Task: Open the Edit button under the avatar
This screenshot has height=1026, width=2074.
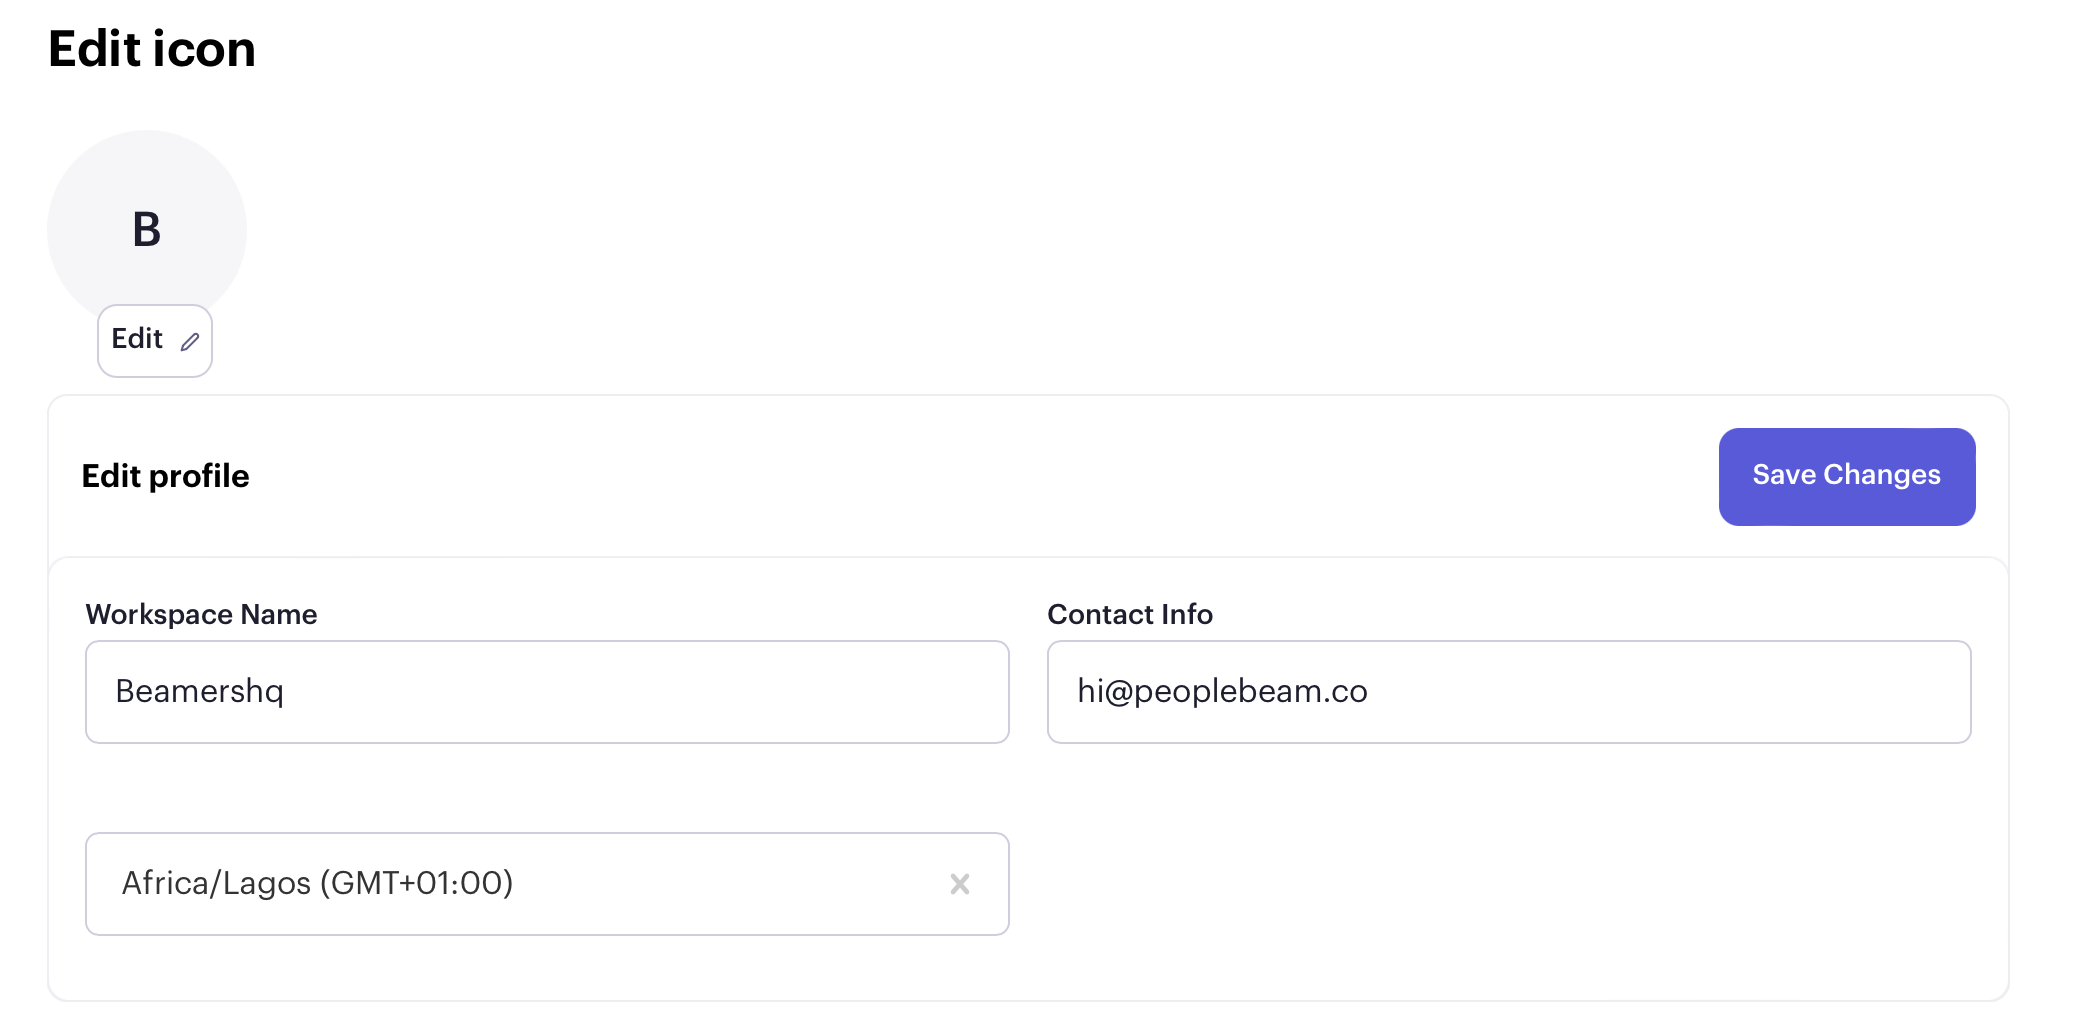Action: click(x=155, y=341)
